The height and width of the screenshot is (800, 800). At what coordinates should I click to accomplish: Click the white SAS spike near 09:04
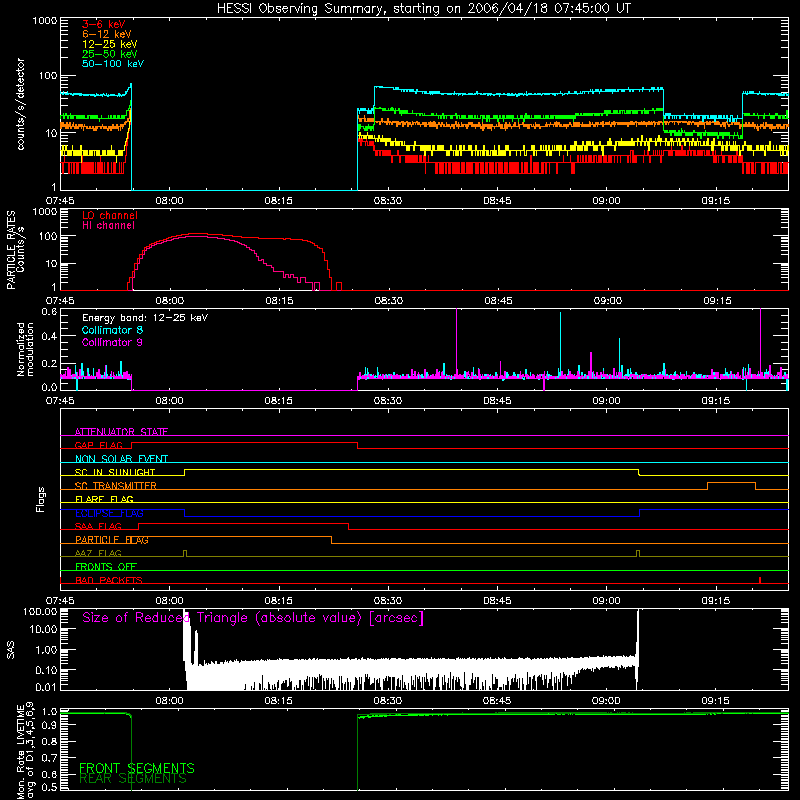(637, 648)
